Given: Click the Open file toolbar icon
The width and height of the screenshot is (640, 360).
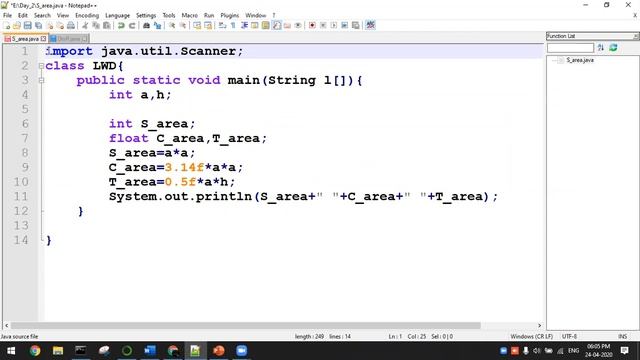Looking at the screenshot, I should tap(17, 25).
